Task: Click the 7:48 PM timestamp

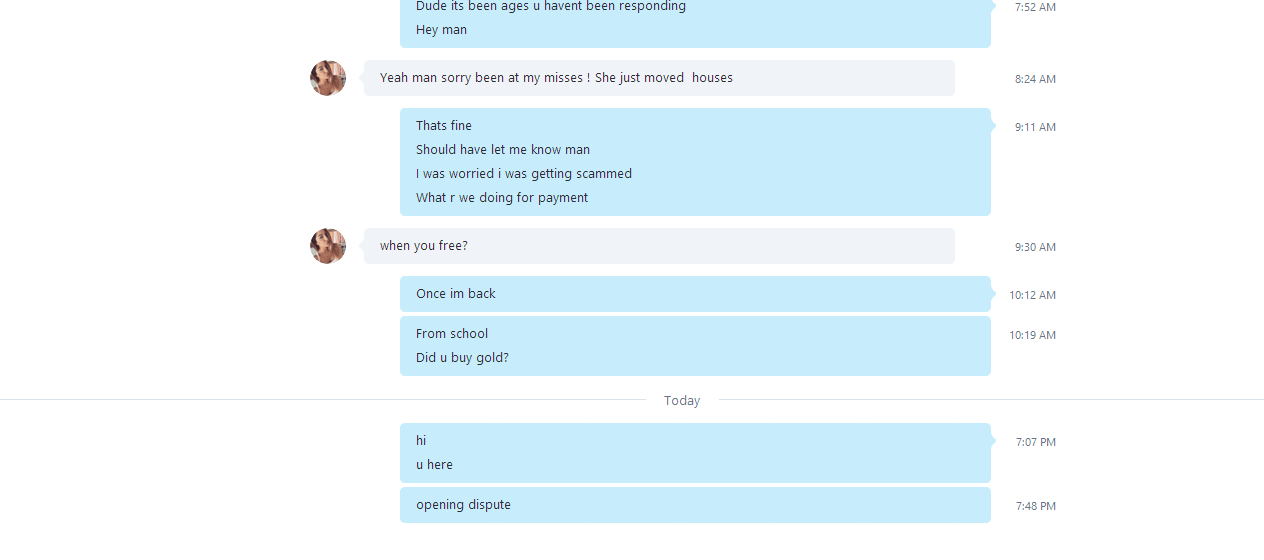Action: [x=1036, y=506]
